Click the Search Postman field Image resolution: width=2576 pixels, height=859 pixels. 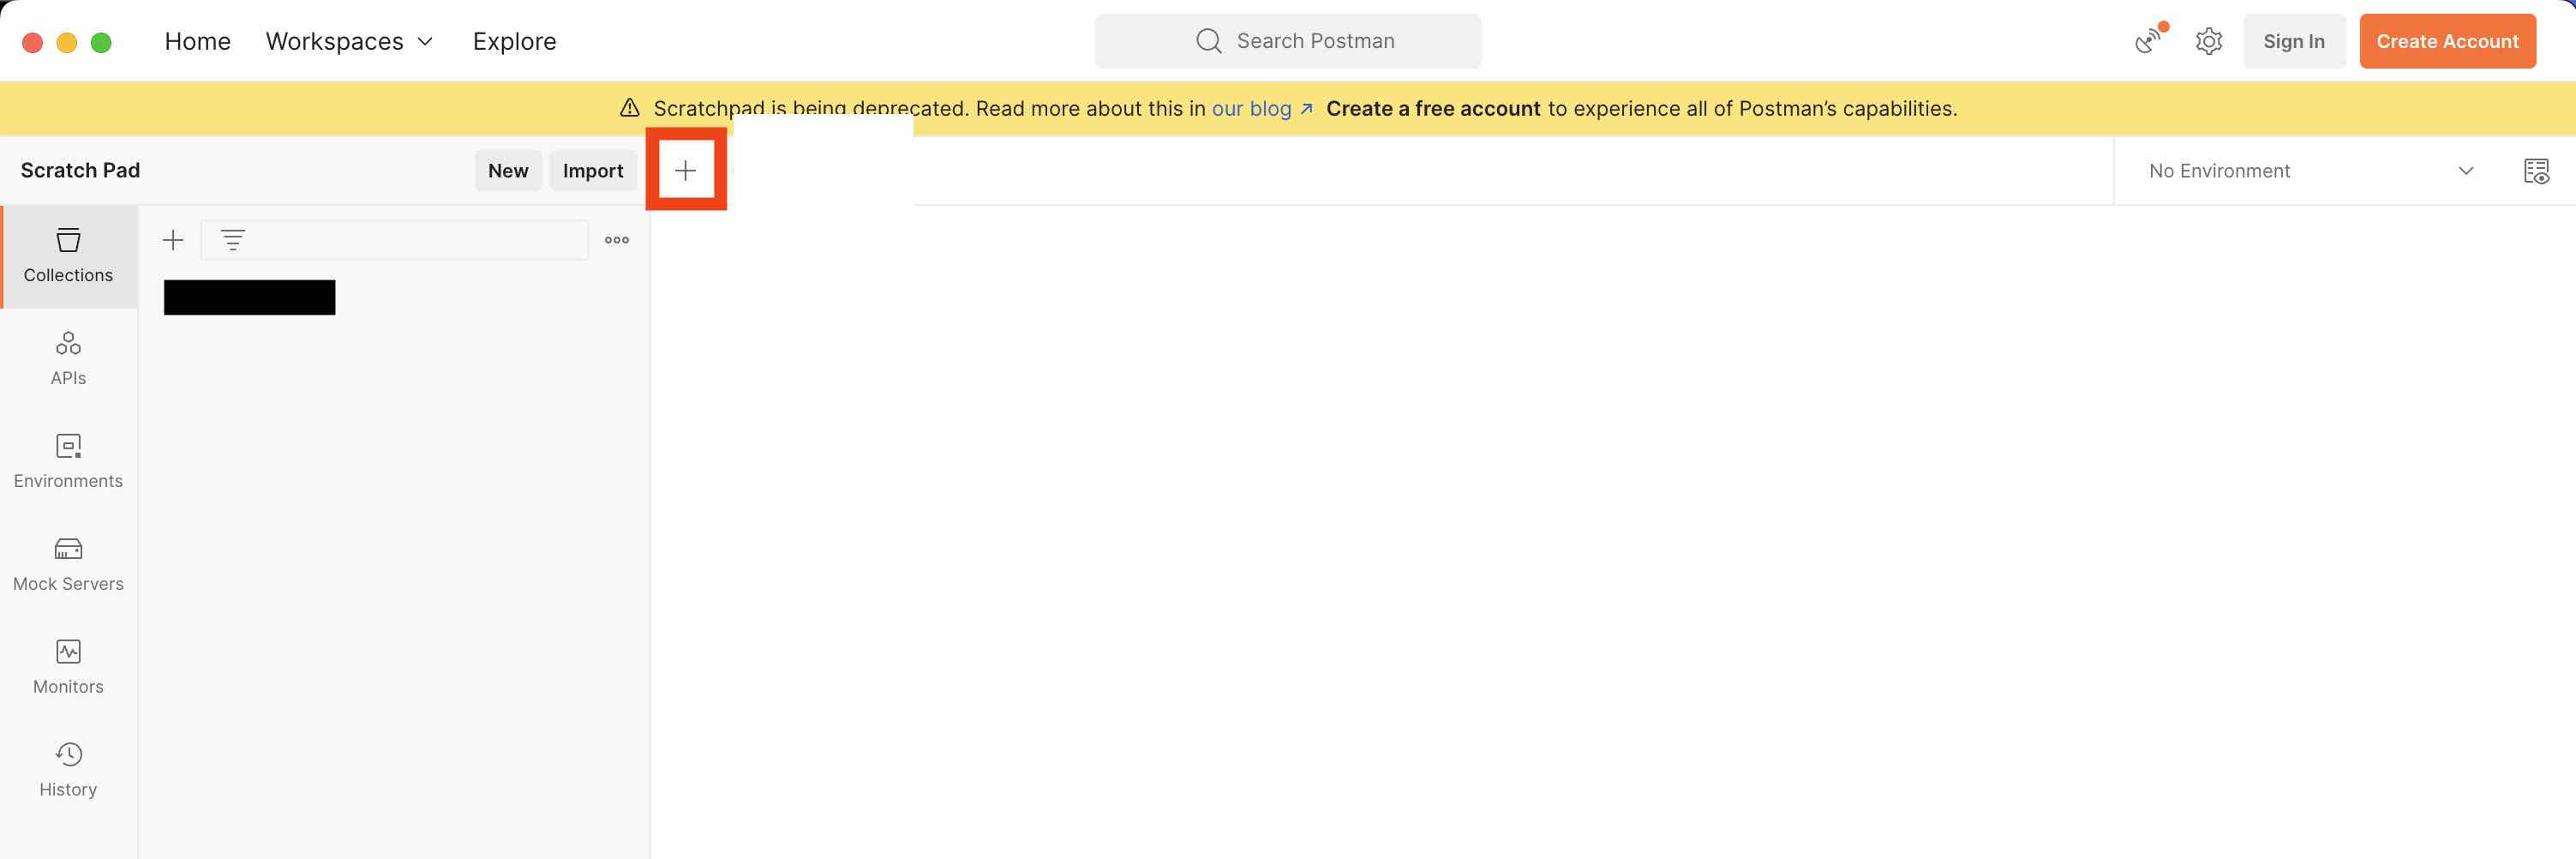1288,41
